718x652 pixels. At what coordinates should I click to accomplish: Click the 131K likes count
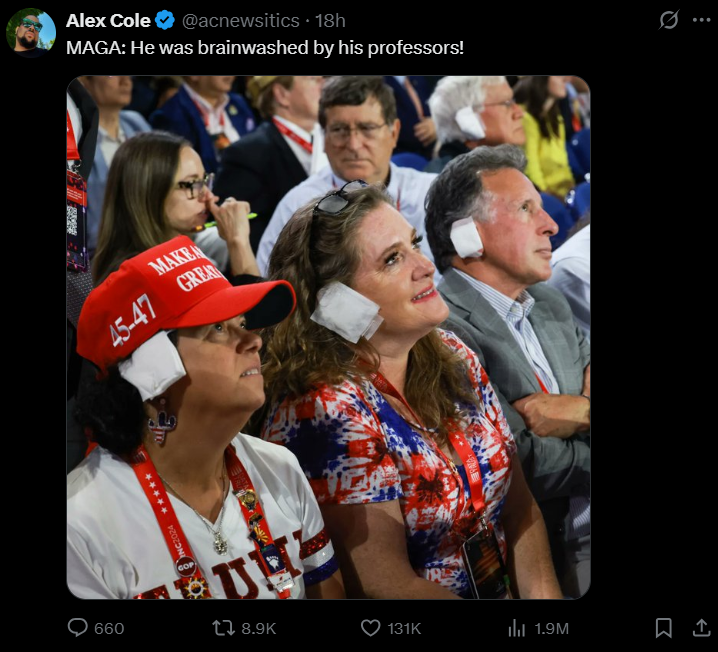click(404, 628)
